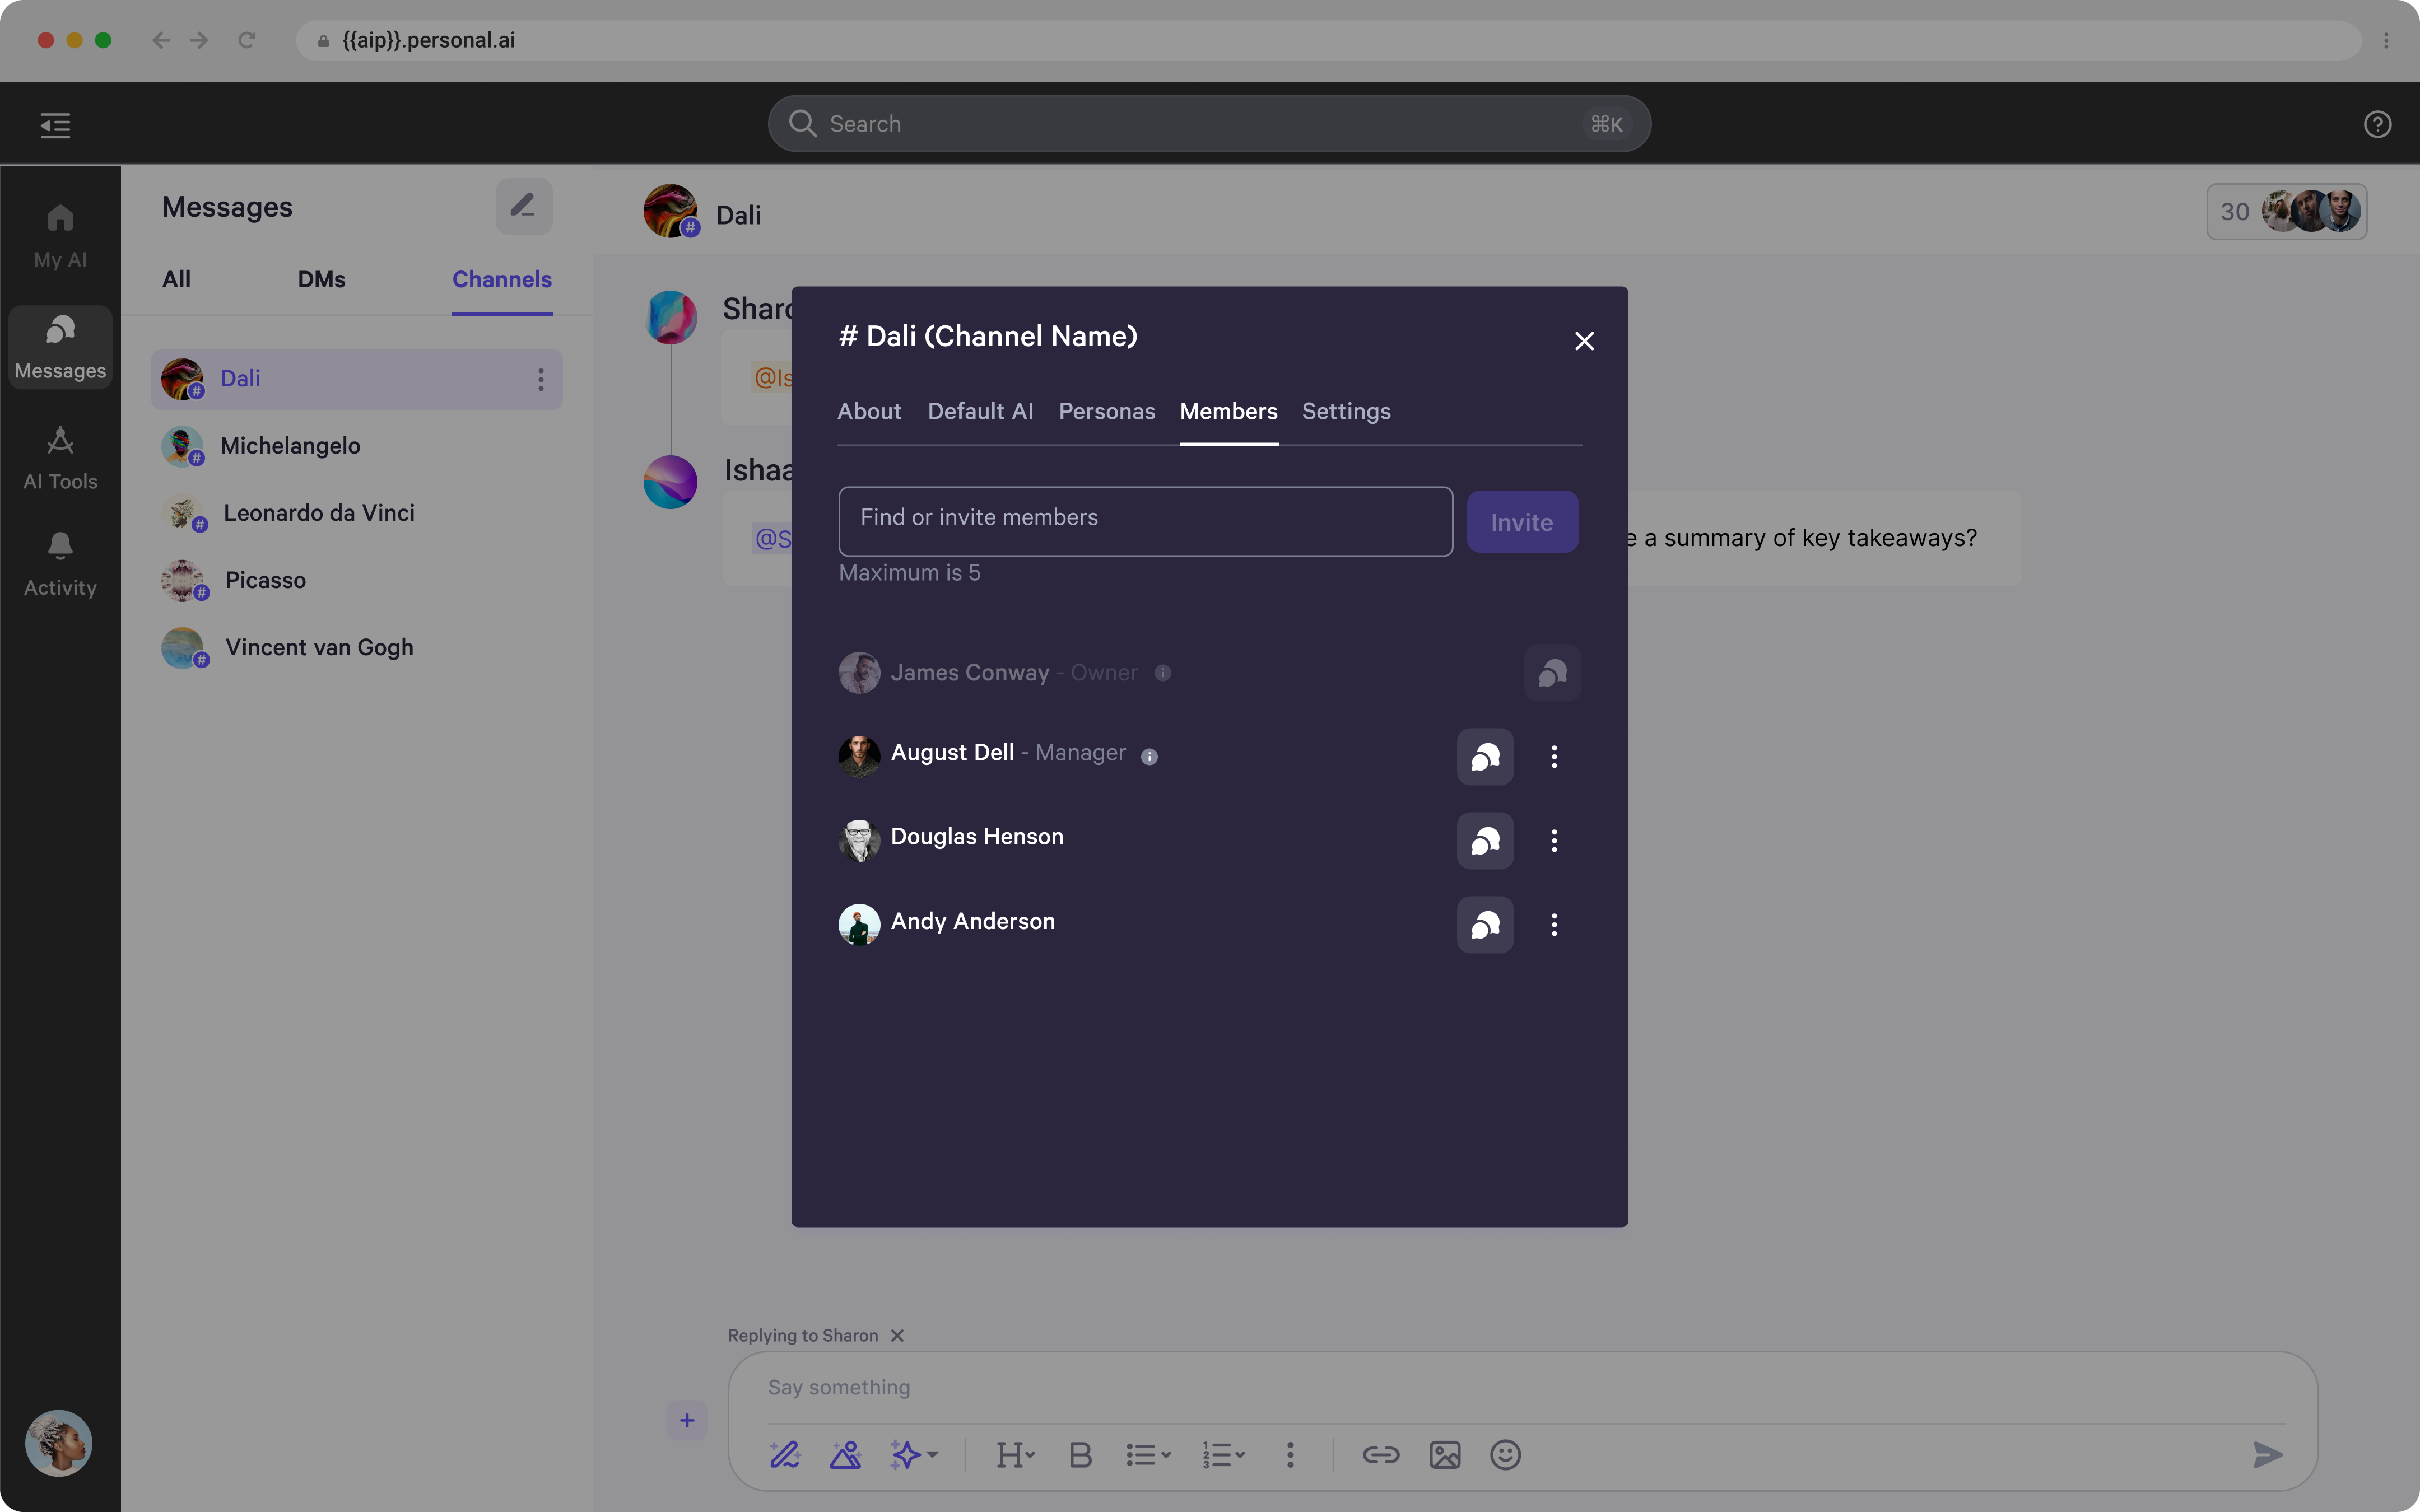Screen dimensions: 2420x1512
Task: Open options menu for Andy Anderson
Action: [1553, 925]
